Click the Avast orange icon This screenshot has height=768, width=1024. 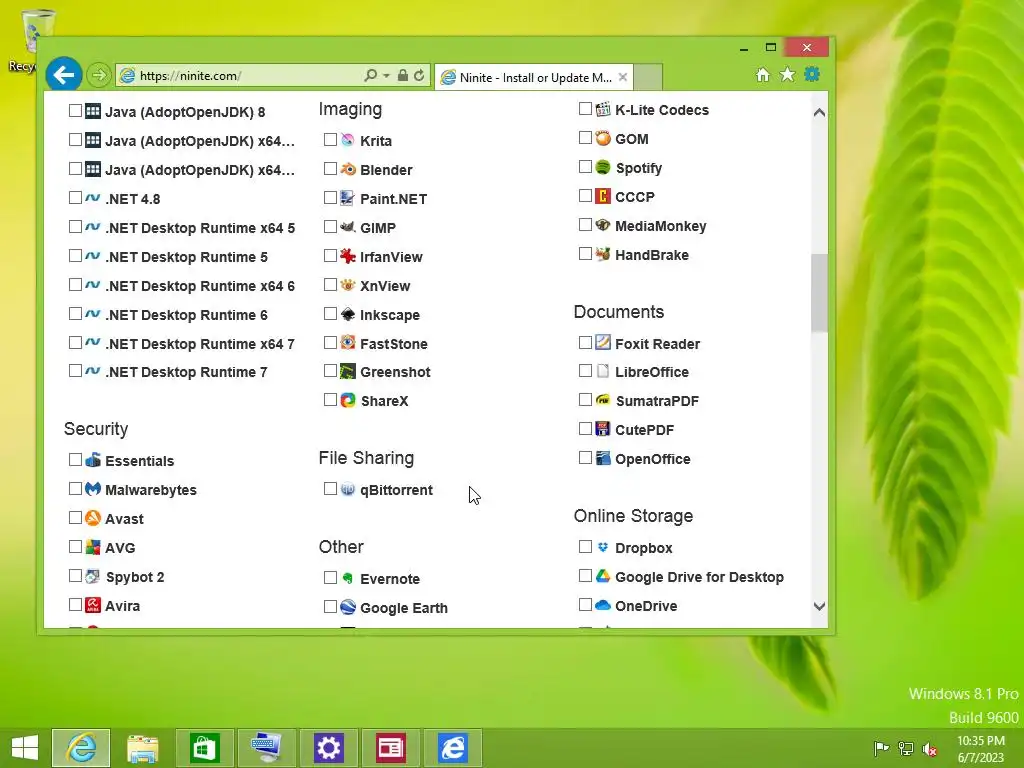pos(93,519)
